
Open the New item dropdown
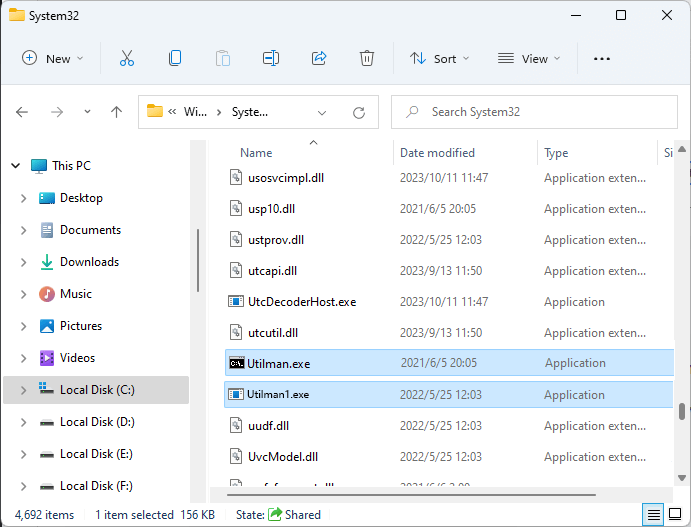(53, 59)
